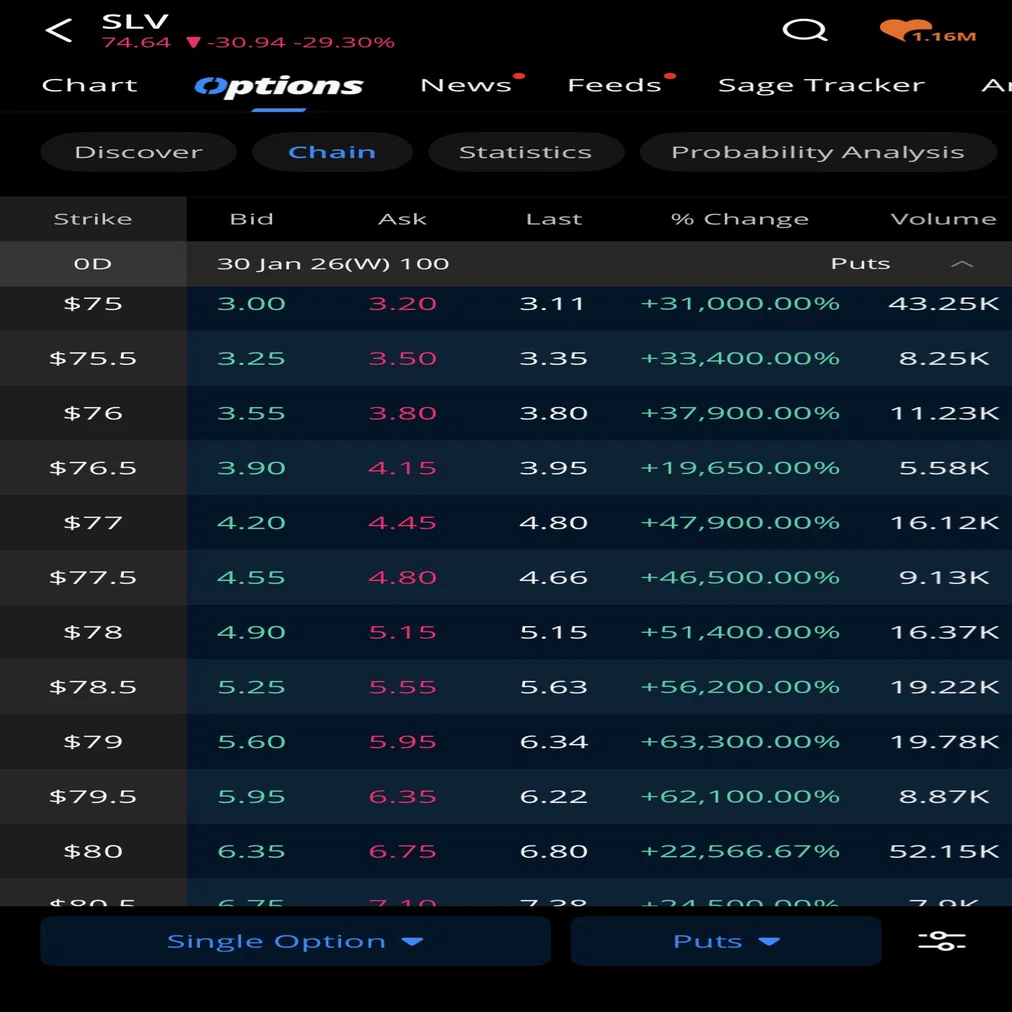Tap the 4.90 bid for $78
1012x1012 pixels.
tap(251, 632)
